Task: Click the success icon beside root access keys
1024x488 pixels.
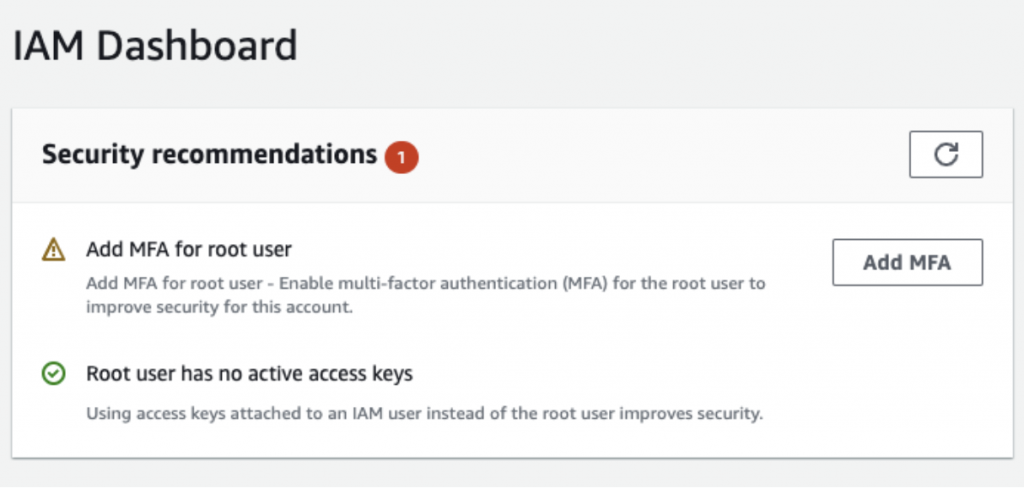Action: [x=54, y=375]
